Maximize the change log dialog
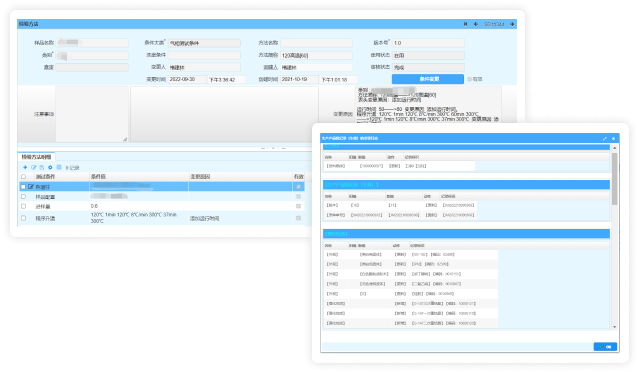Screen dimensions: 639x373 605,139
